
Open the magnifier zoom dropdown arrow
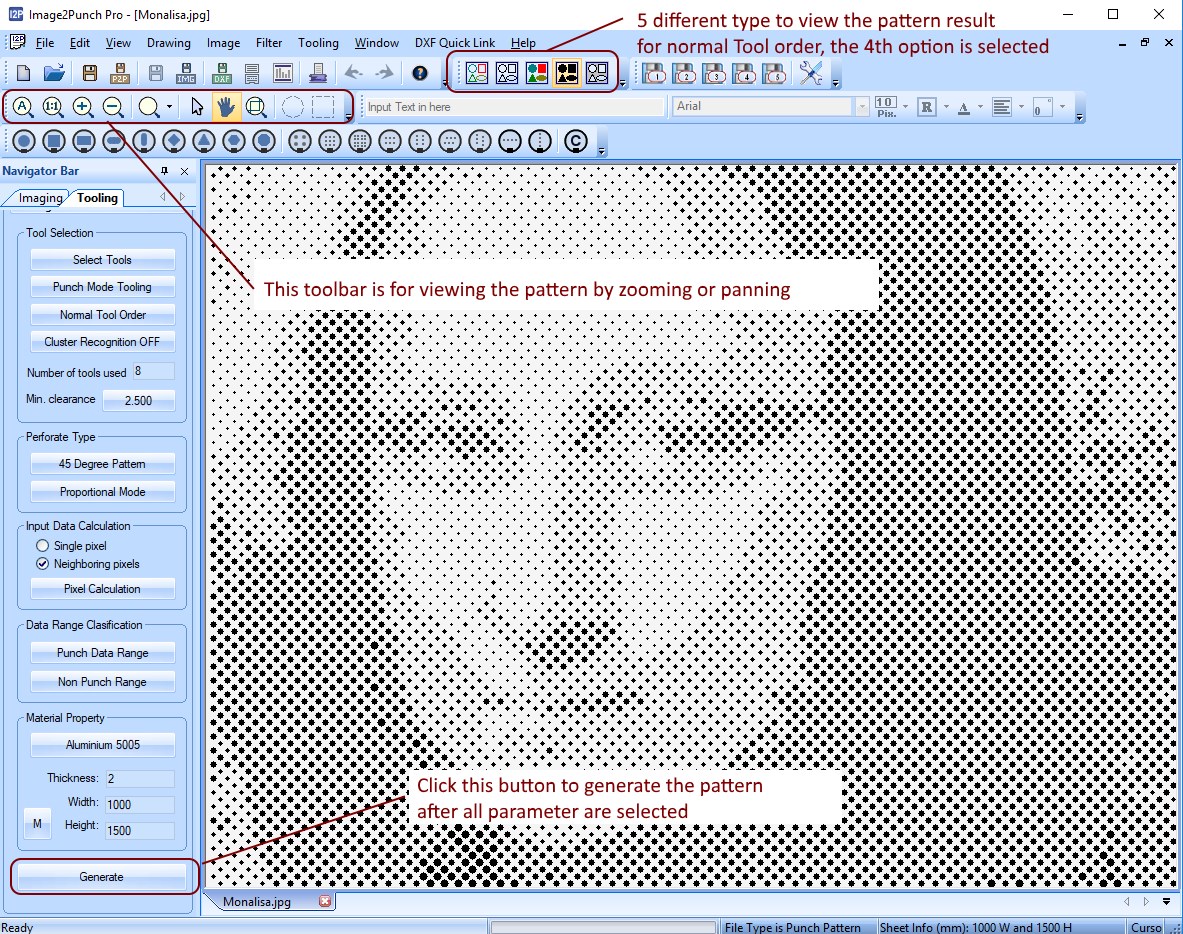click(x=169, y=107)
